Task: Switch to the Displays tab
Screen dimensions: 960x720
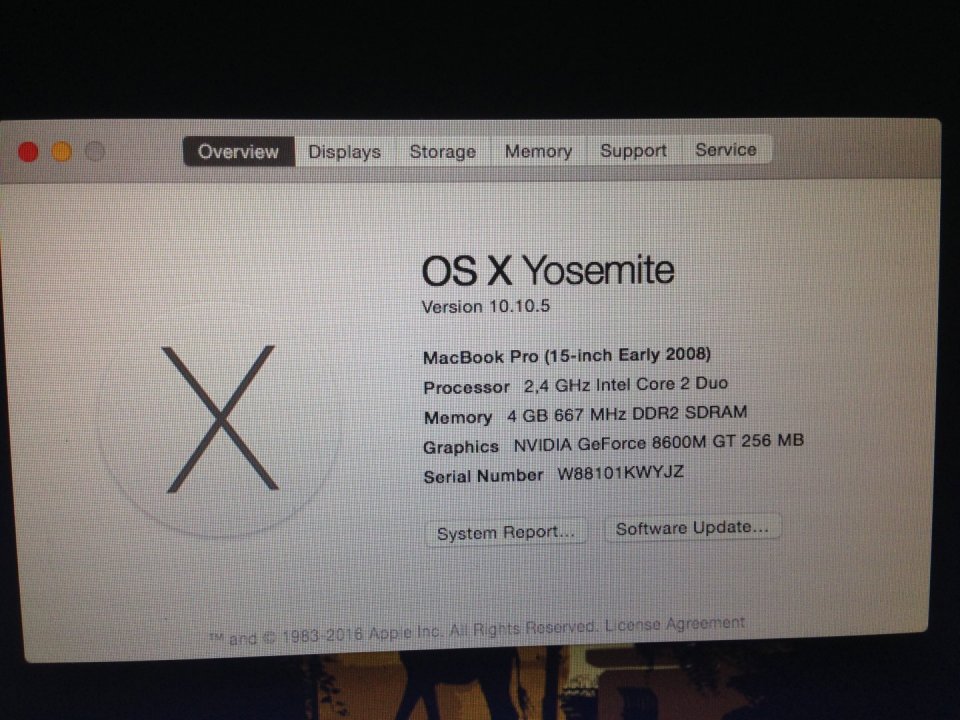Action: (x=344, y=151)
